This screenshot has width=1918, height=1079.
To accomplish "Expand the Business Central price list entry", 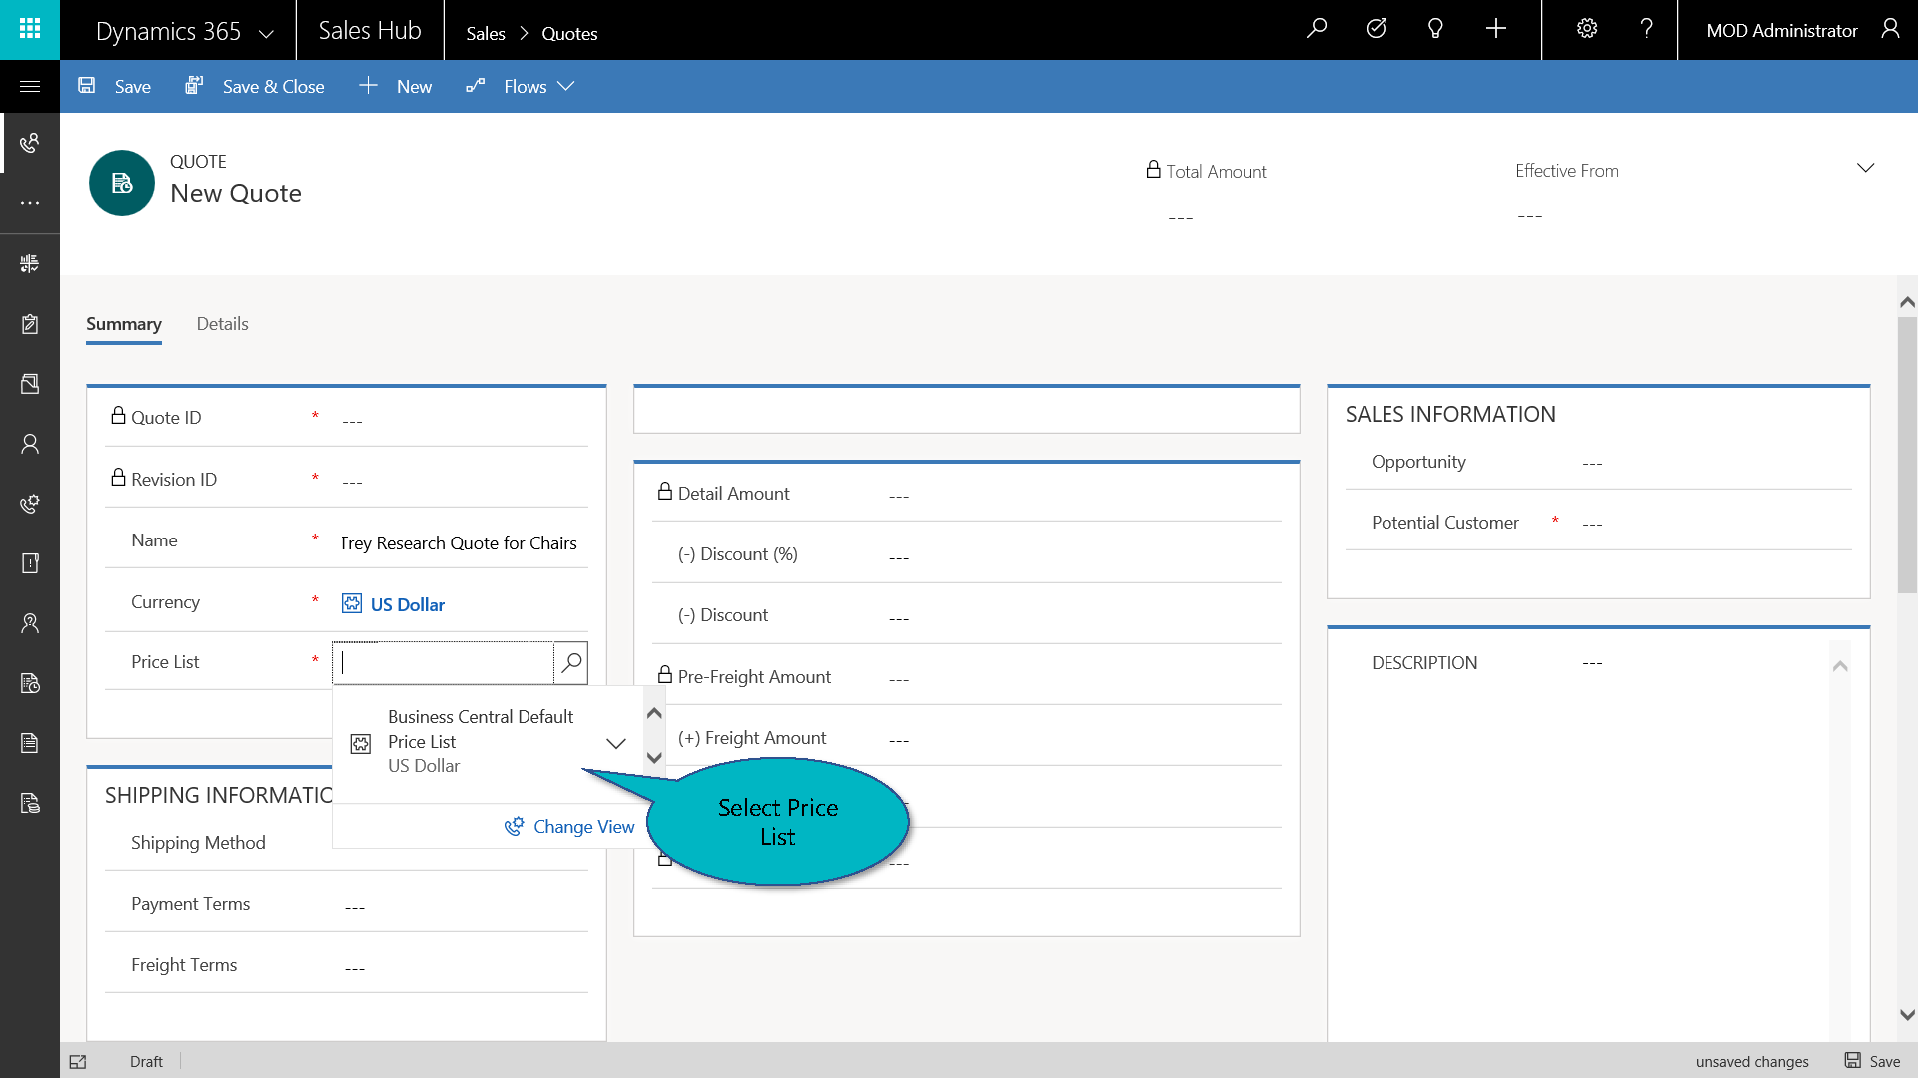I will click(616, 743).
